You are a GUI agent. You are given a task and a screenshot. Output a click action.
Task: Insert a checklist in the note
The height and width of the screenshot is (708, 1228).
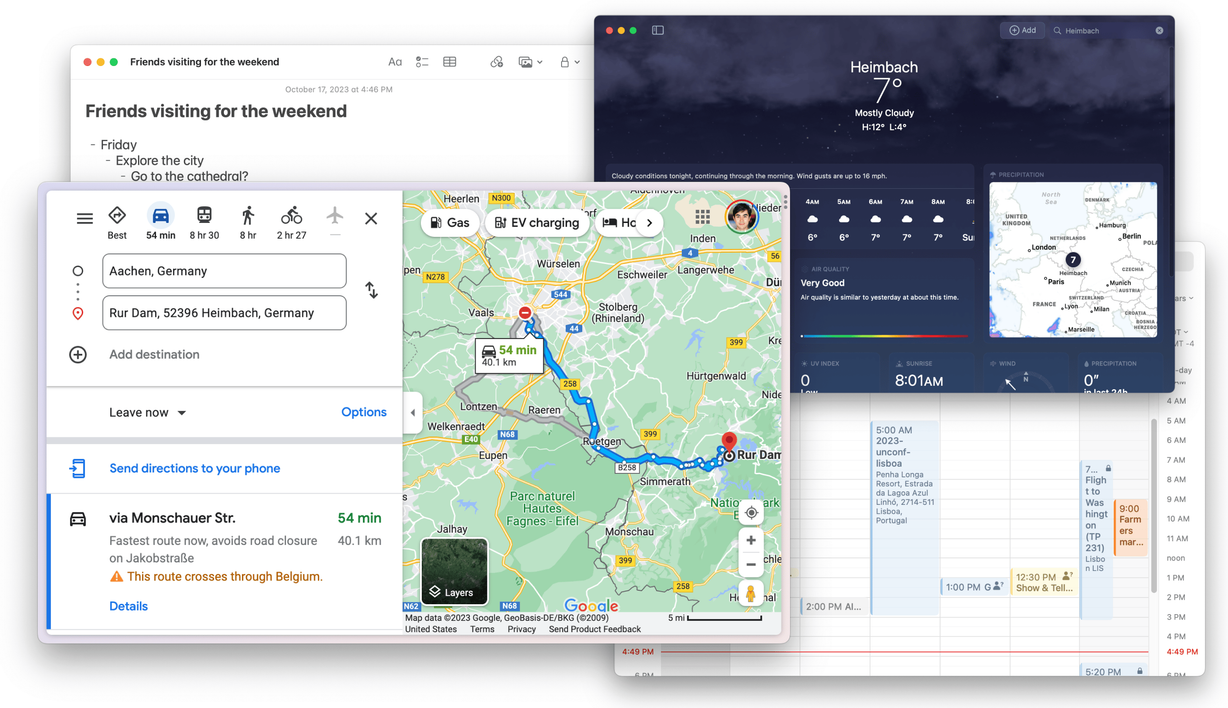click(422, 62)
